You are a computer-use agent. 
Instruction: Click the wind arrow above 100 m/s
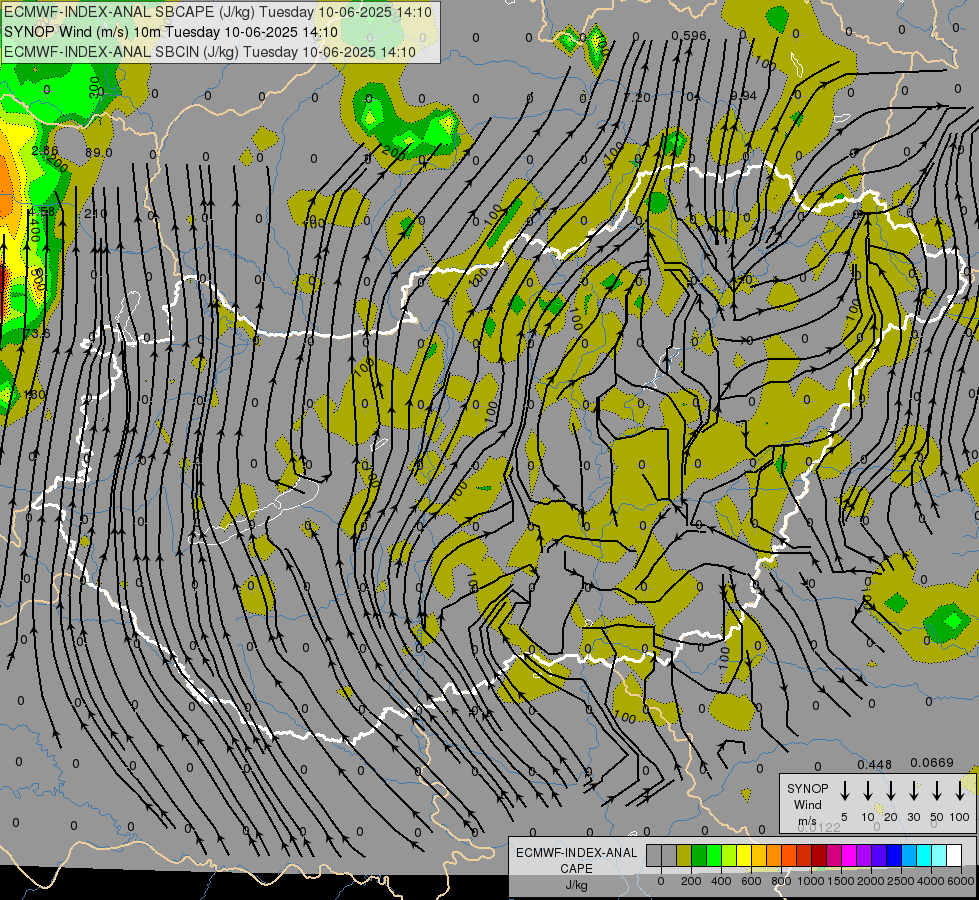[960, 791]
